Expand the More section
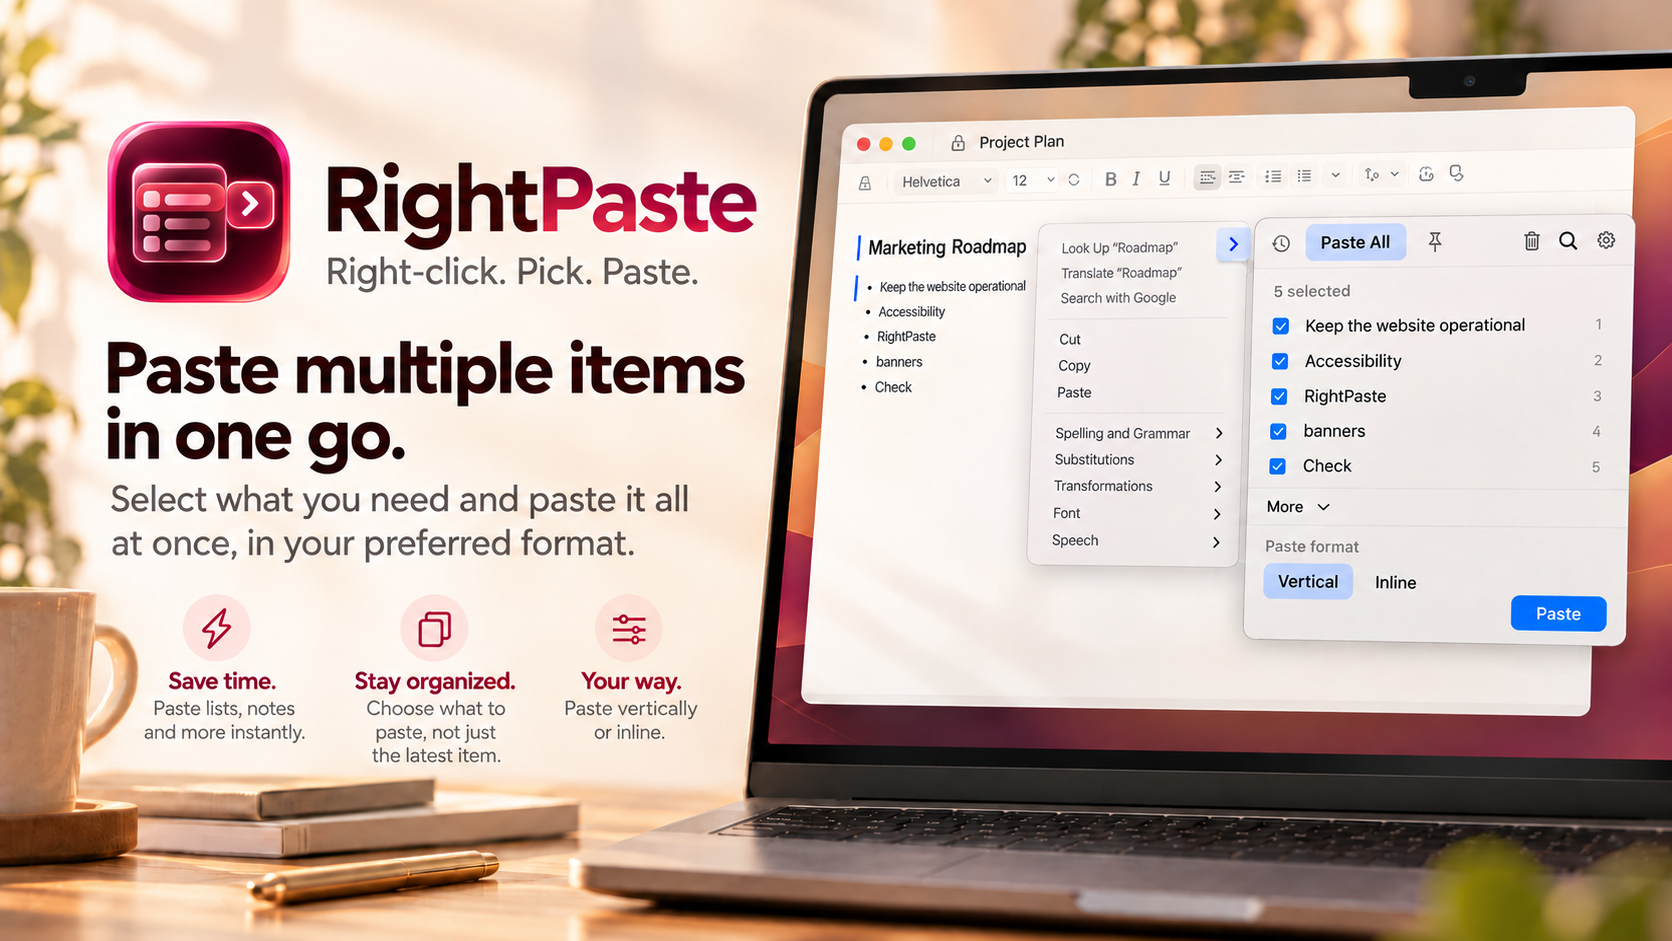 pos(1298,507)
